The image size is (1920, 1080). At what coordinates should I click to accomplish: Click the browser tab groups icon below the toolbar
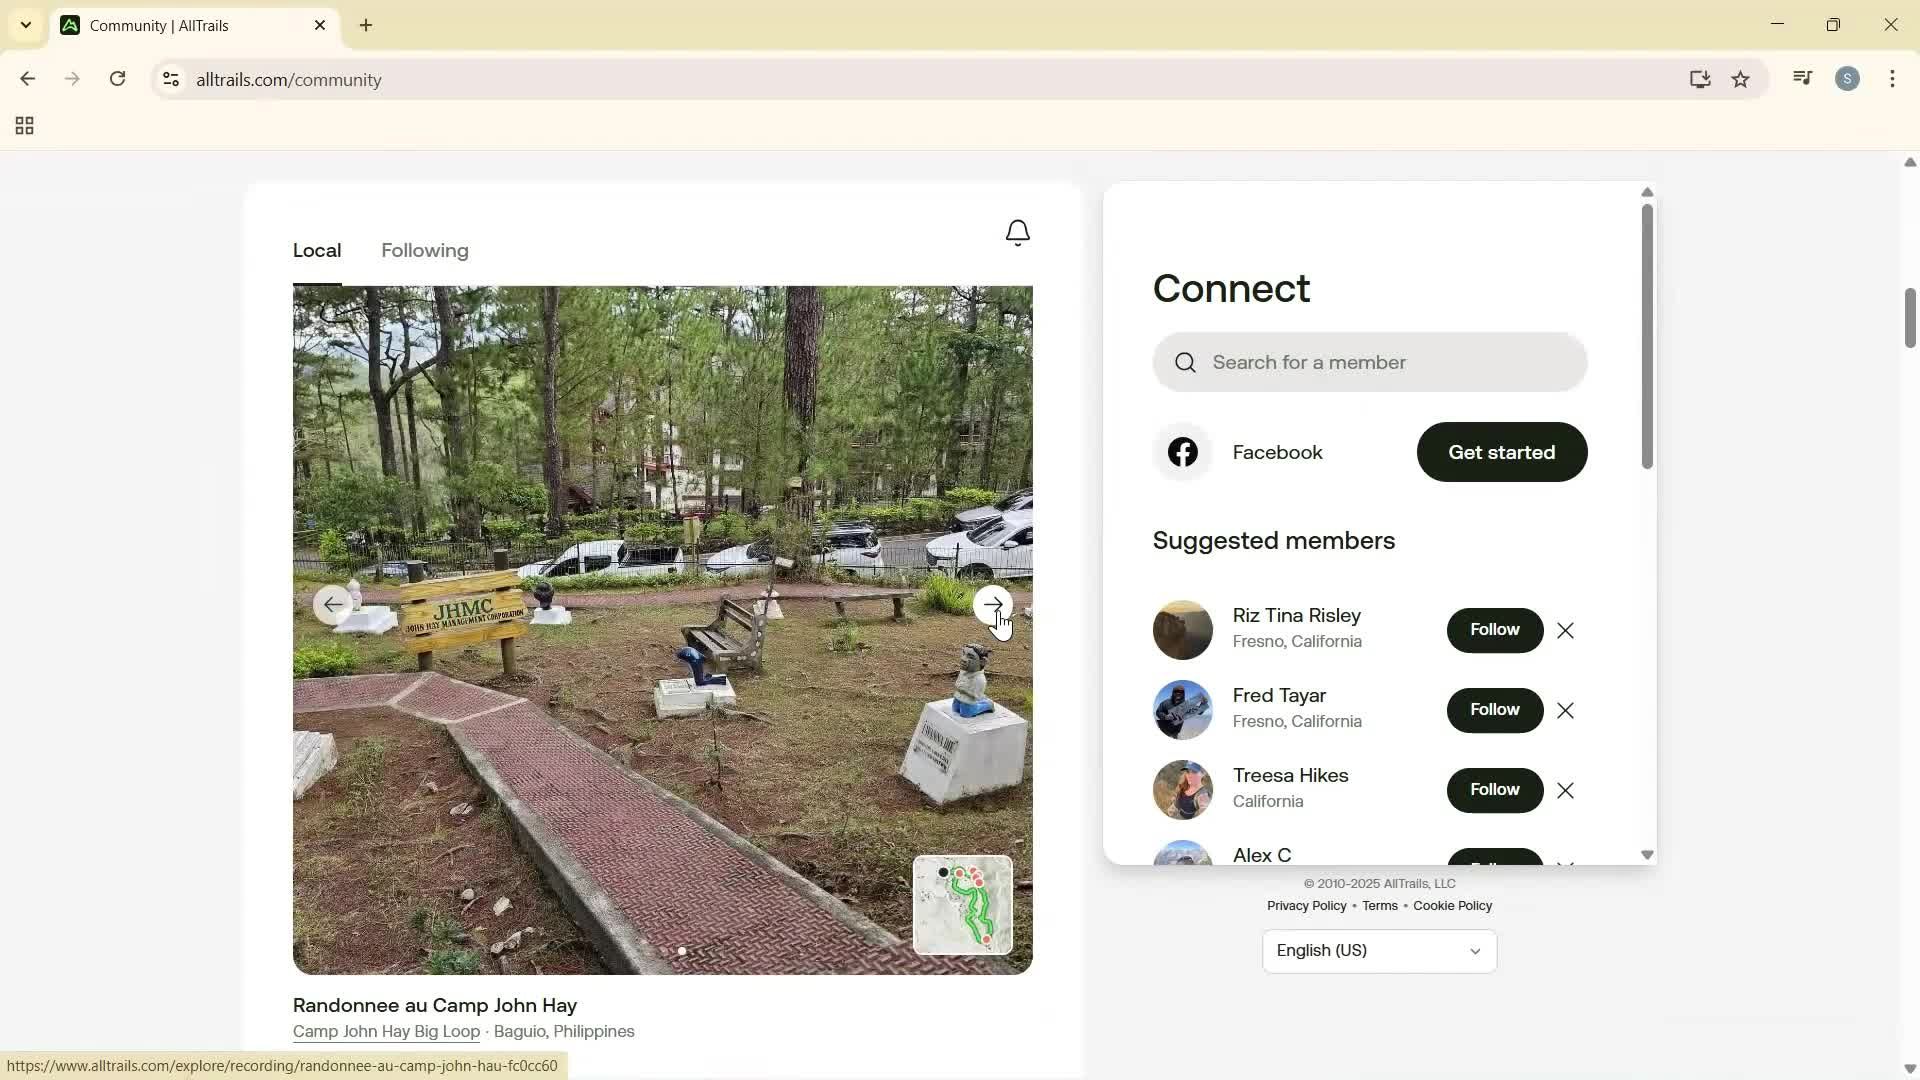23,126
